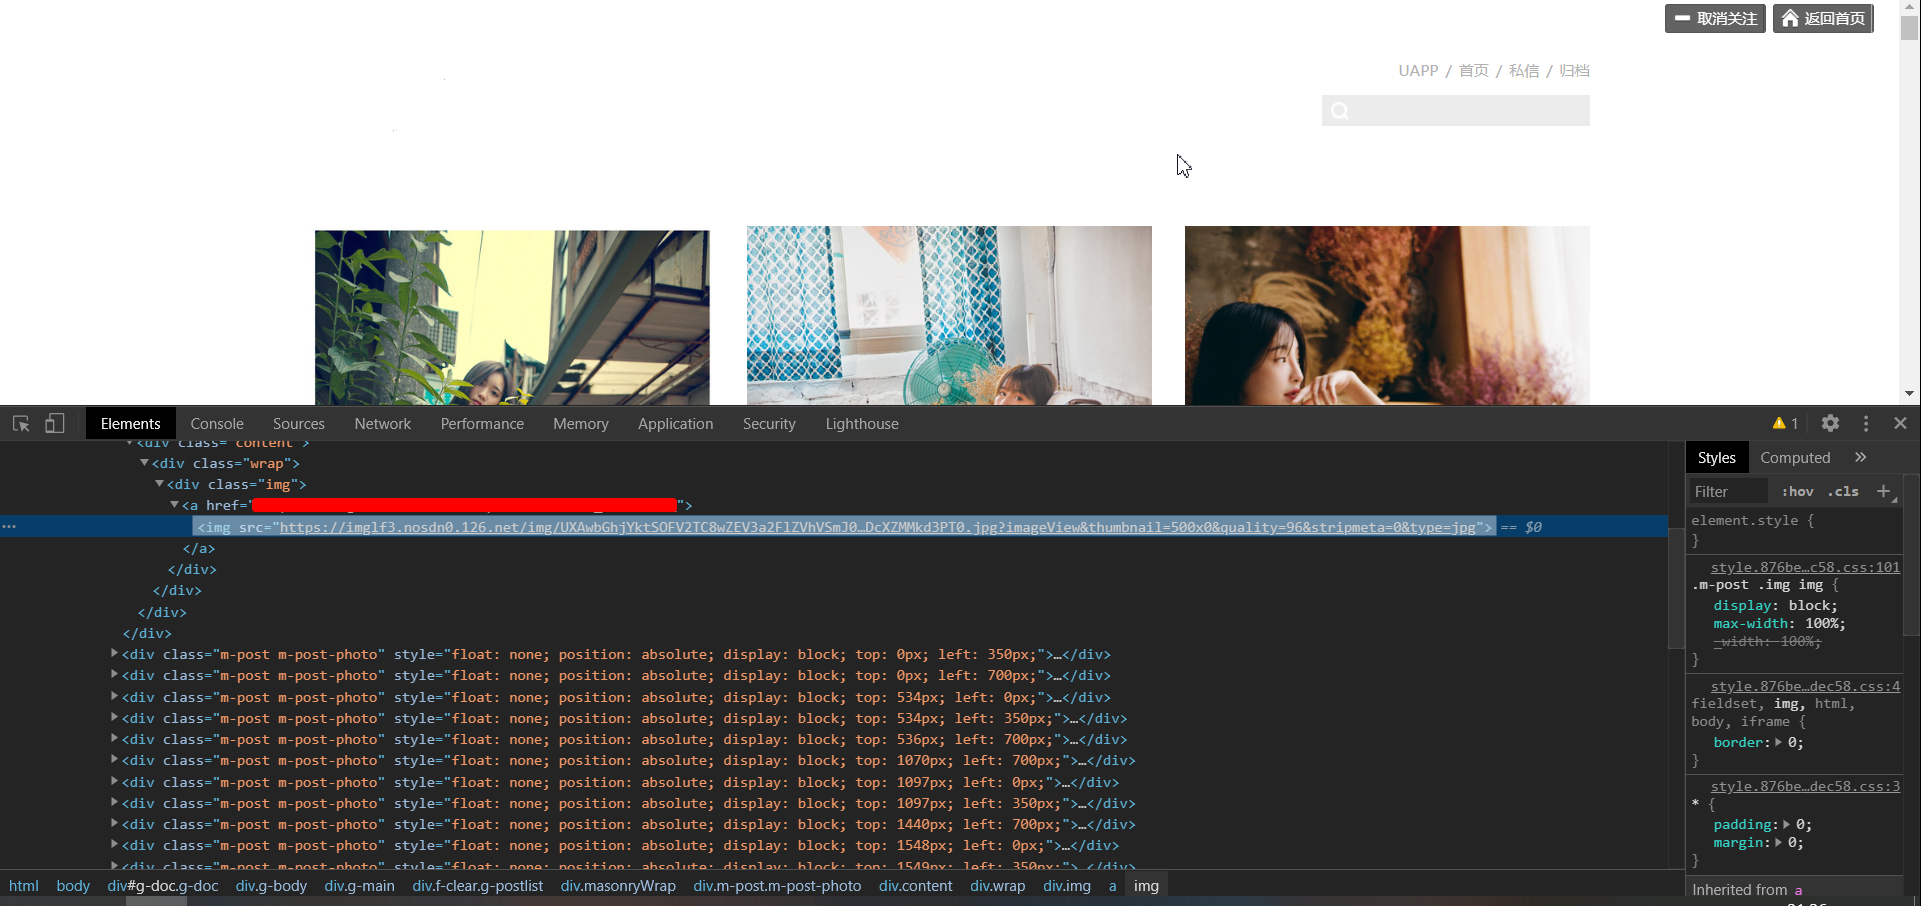Screen dimensions: 1921x906
Task: Focus the Styles Filter input
Action: [x=1729, y=491]
